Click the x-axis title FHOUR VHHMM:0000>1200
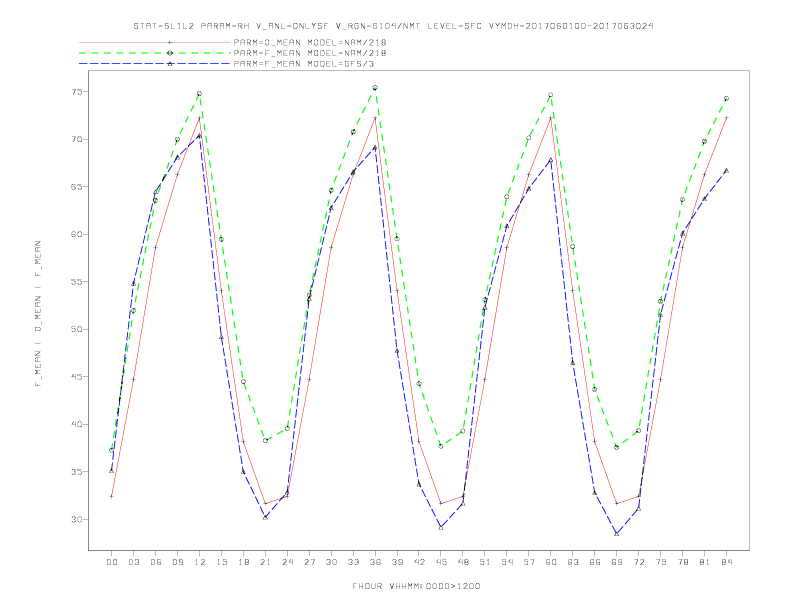The image size is (792, 612). (x=416, y=586)
